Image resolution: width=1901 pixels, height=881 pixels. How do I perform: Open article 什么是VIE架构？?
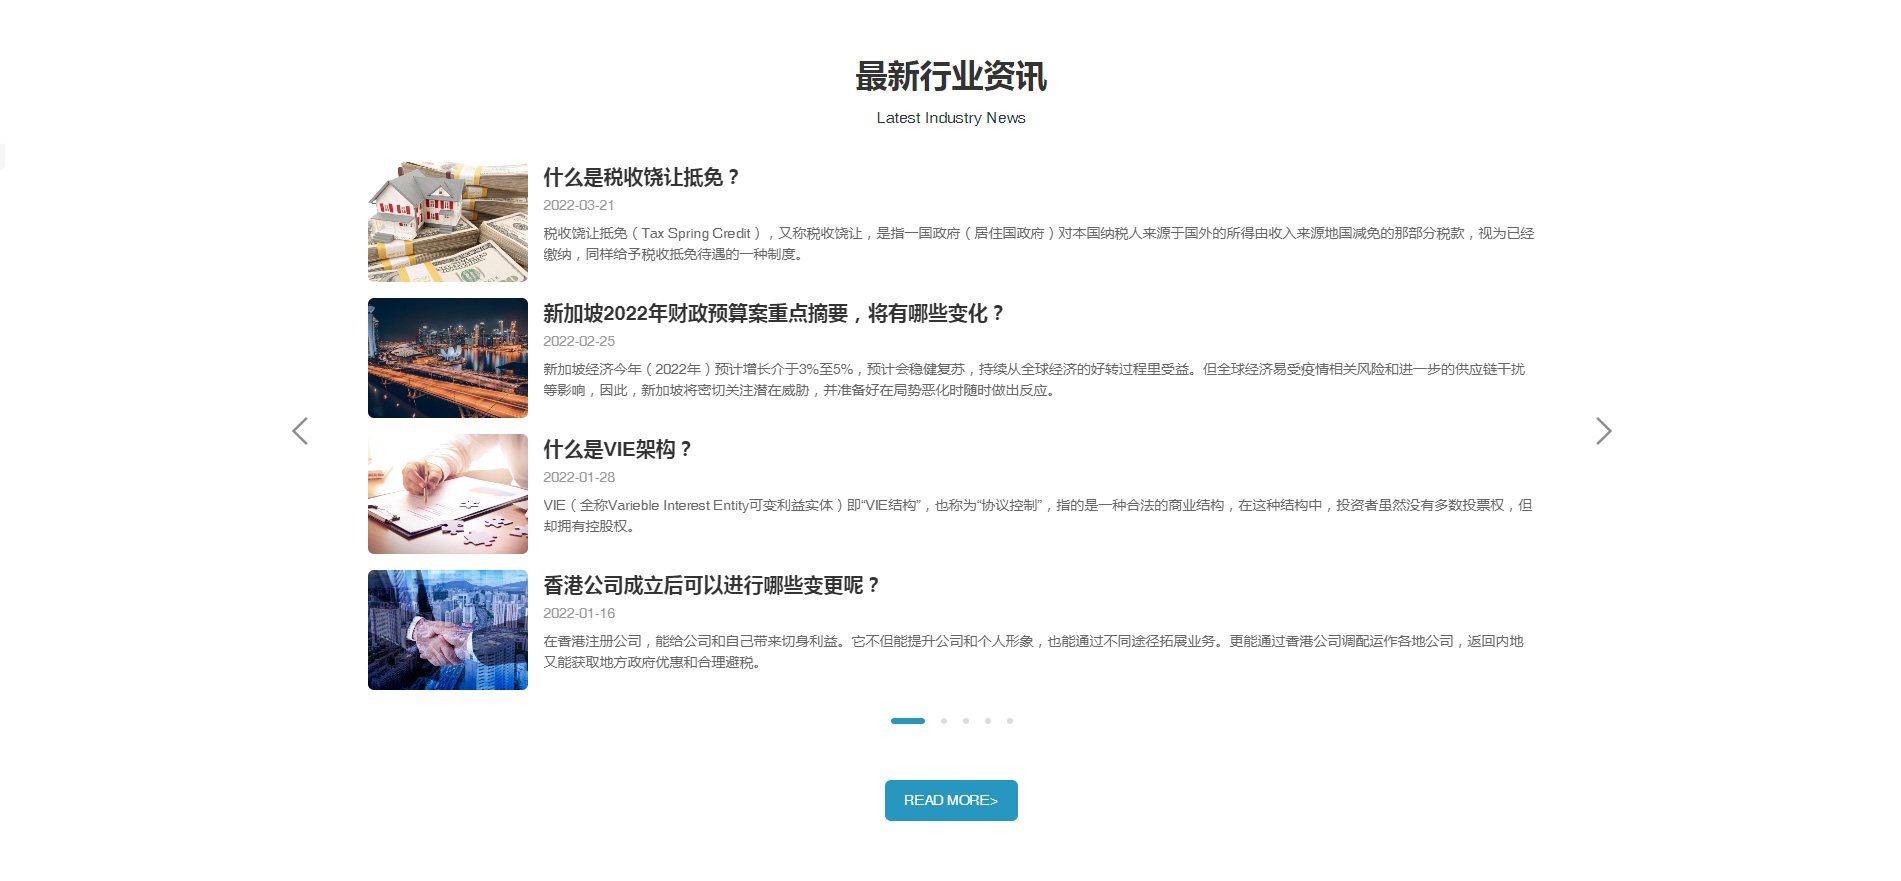click(617, 449)
